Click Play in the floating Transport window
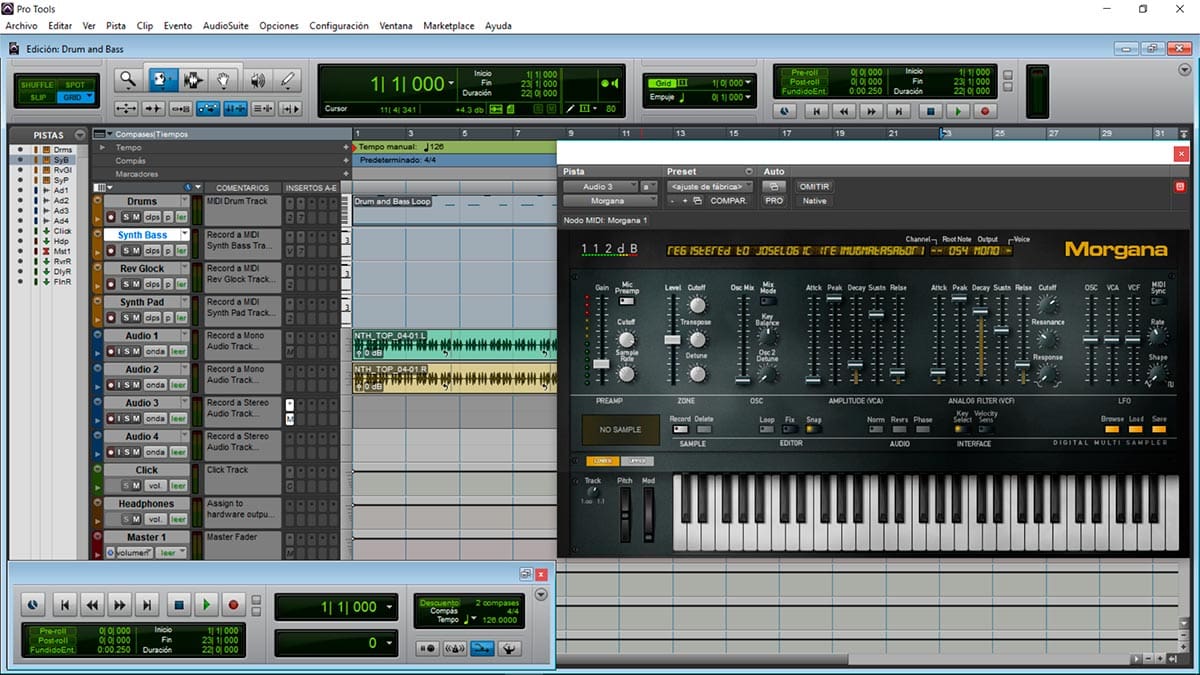1200x675 pixels. tap(206, 605)
